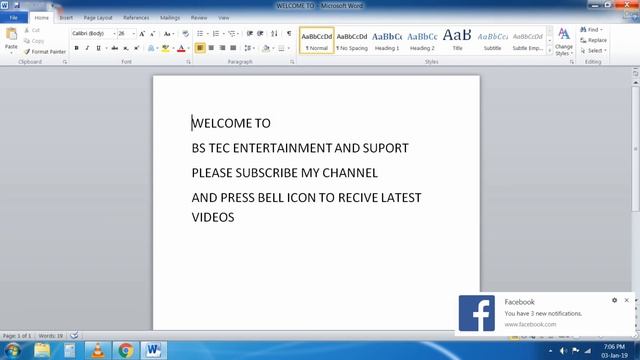Click the volume speaker tray icon

[563, 351]
